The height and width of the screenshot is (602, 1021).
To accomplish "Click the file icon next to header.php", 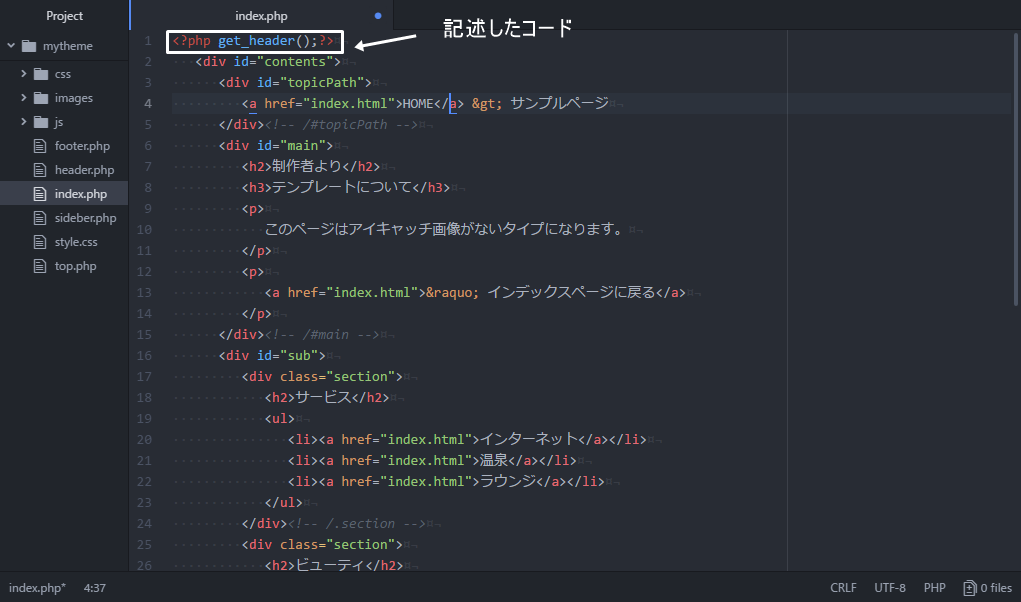I will [x=38, y=169].
